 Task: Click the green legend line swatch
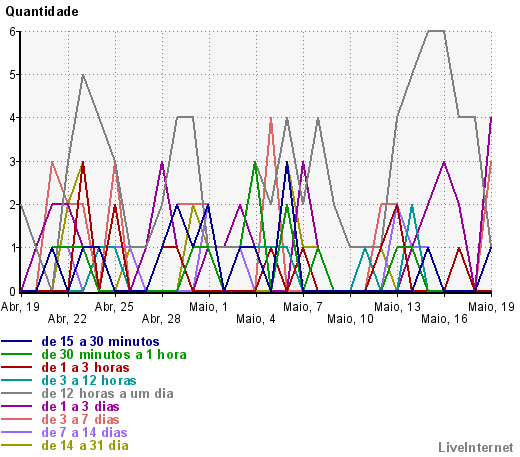point(17,354)
